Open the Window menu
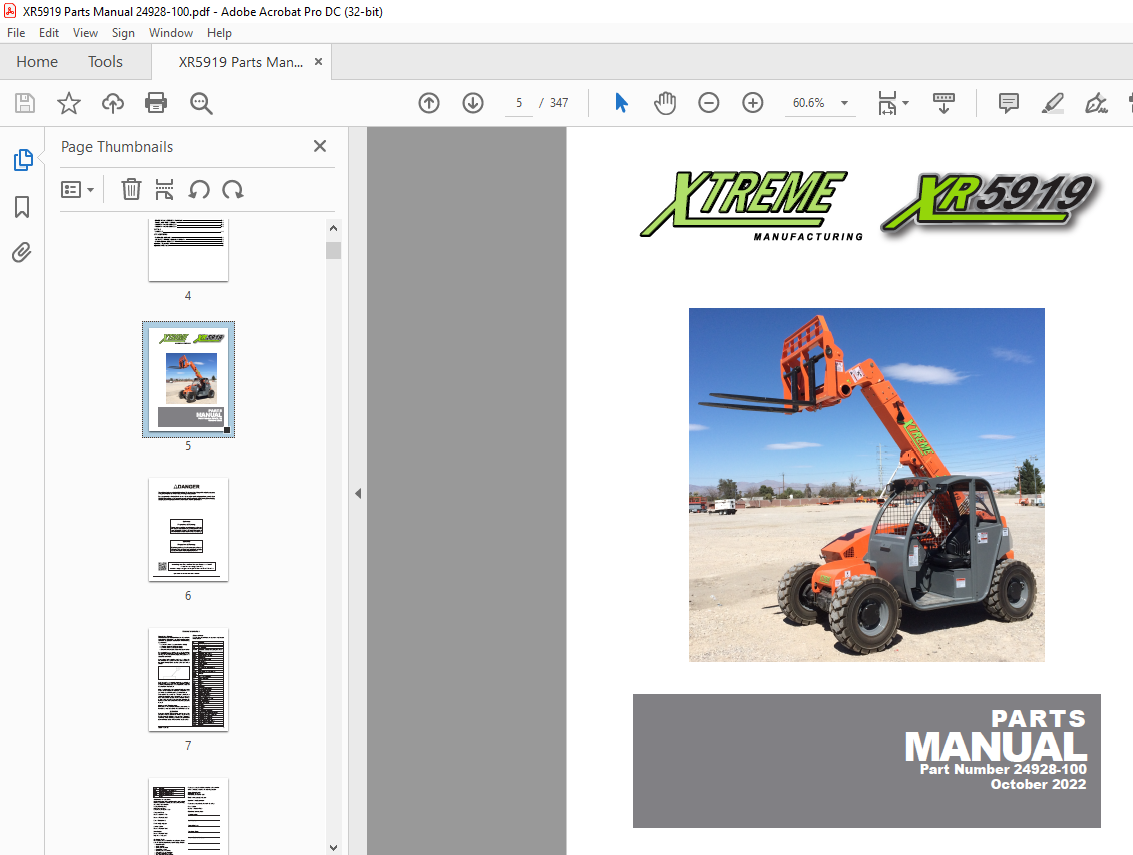This screenshot has height=855, width=1133. (x=171, y=33)
